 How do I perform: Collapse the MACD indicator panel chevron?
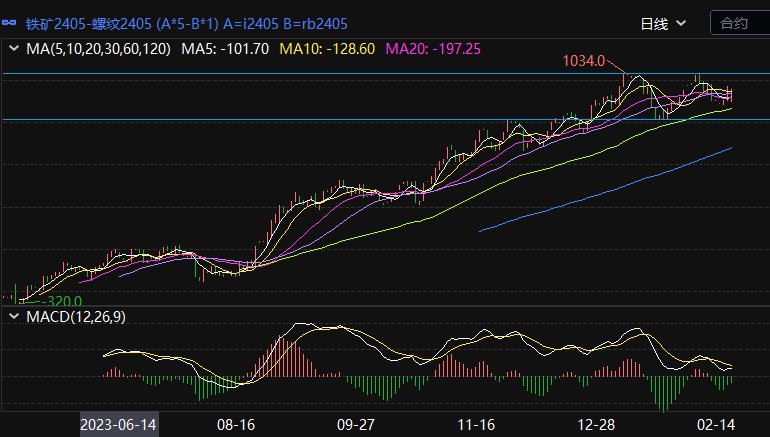(14, 316)
